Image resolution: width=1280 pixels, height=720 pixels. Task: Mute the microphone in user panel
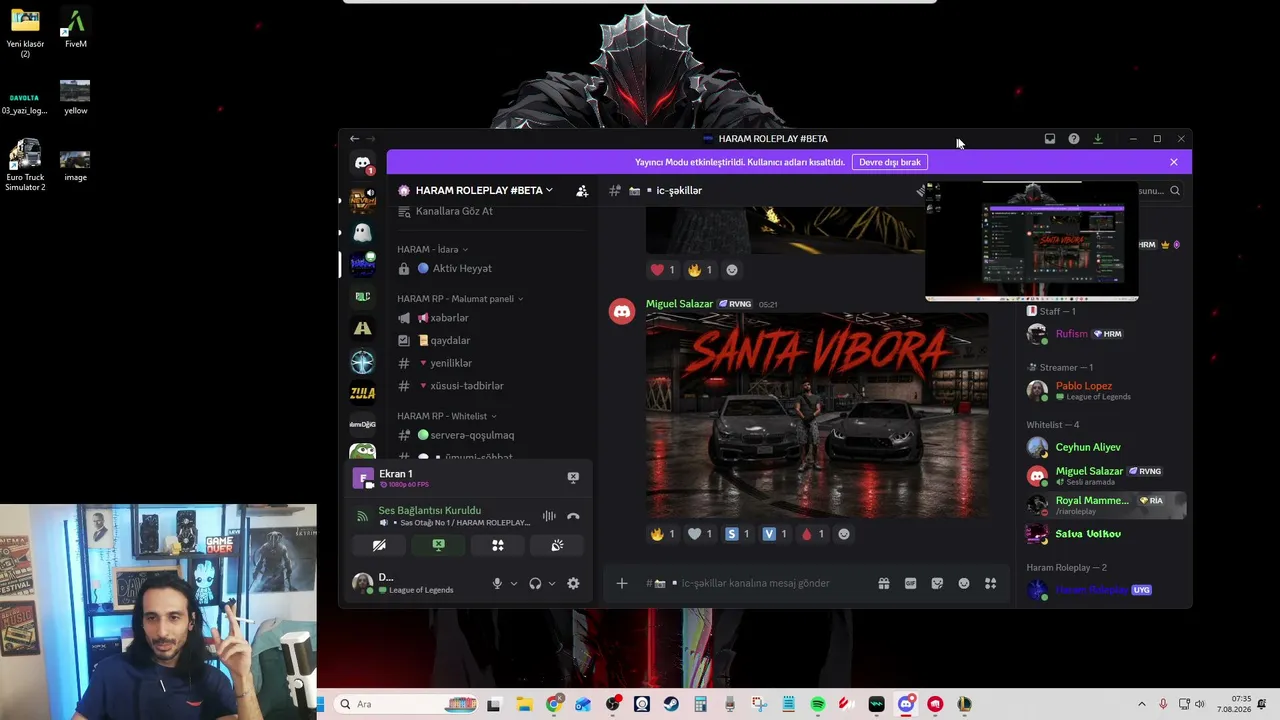[x=497, y=583]
